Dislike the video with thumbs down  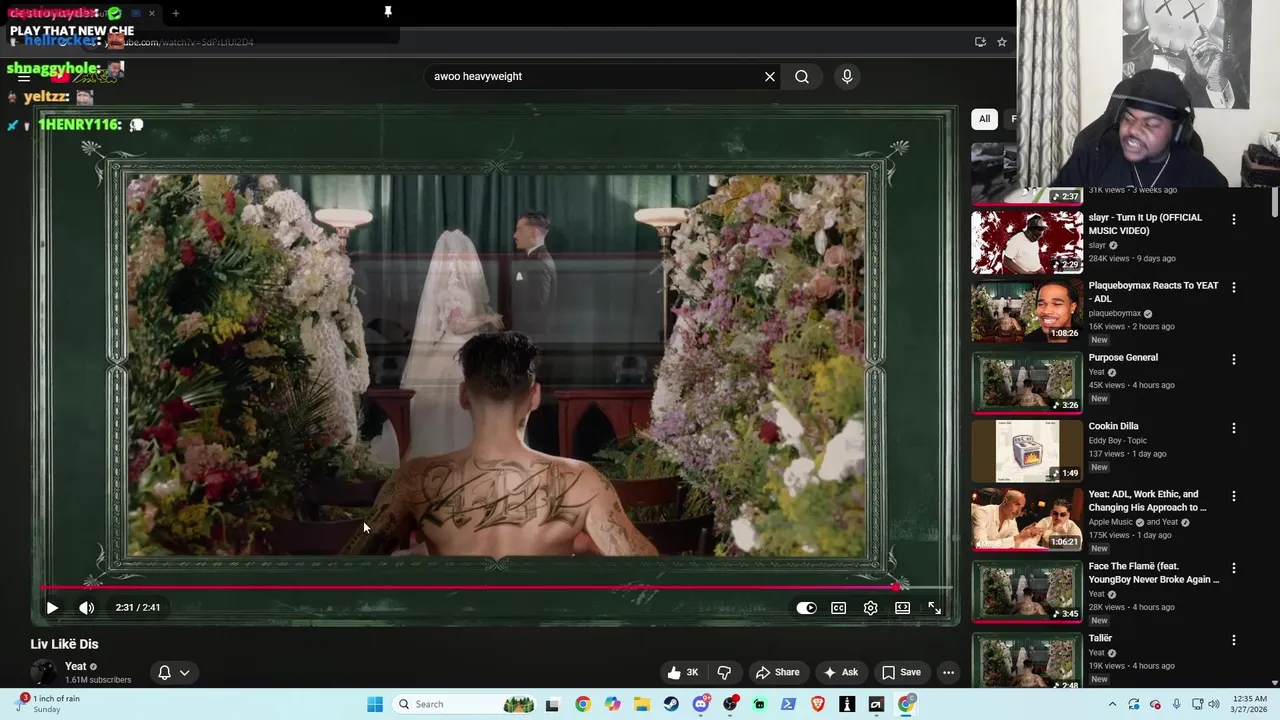[x=724, y=672]
